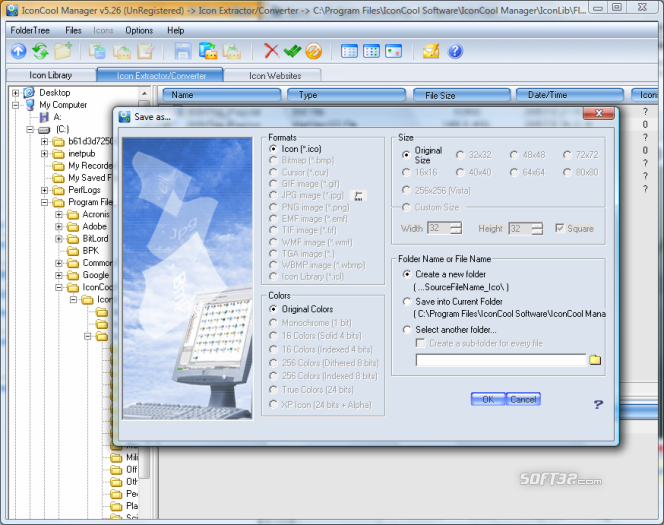Close the Save as dialog
The image size is (664, 525).
tap(598, 113)
